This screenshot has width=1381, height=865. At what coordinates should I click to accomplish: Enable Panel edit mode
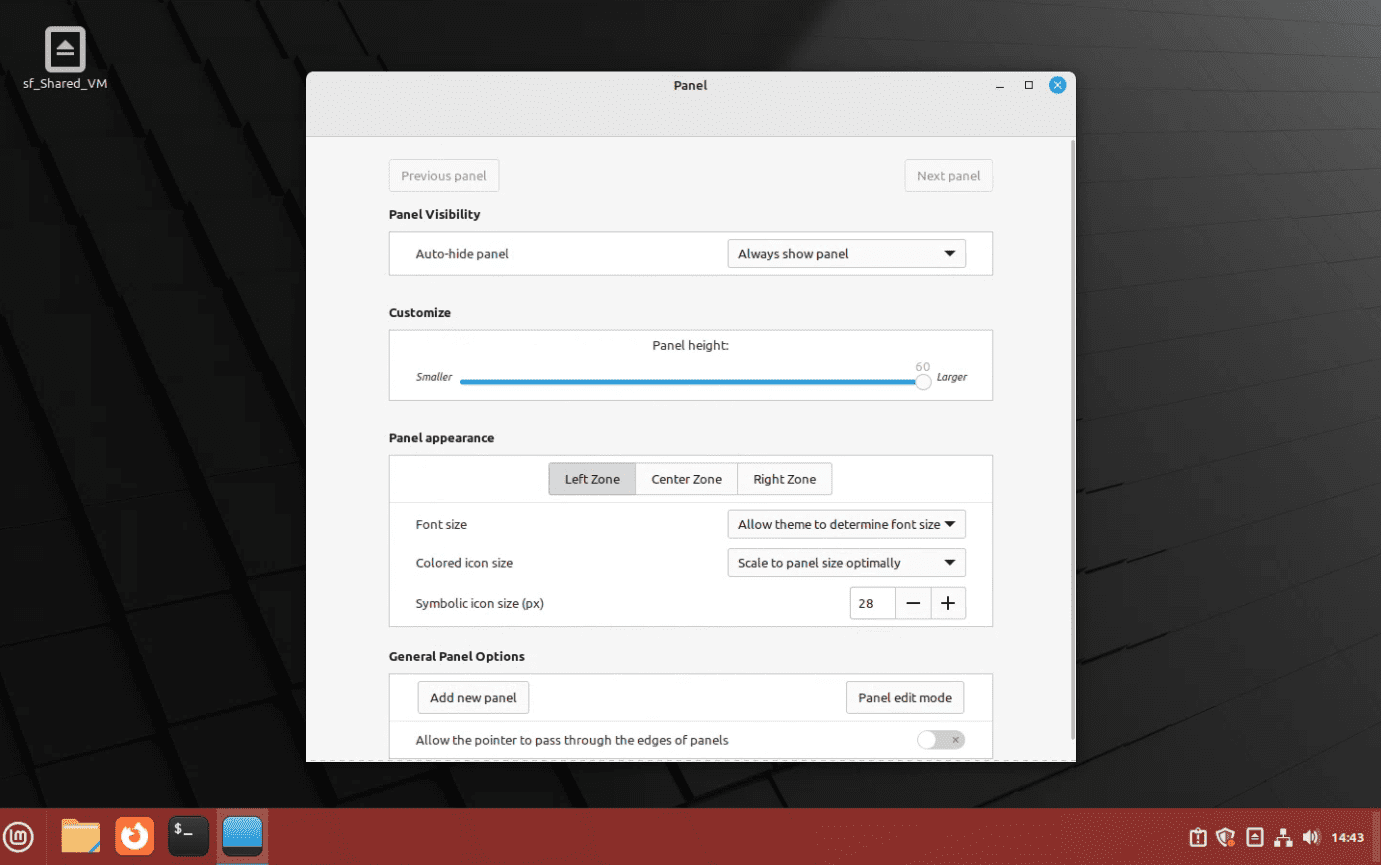coord(904,697)
